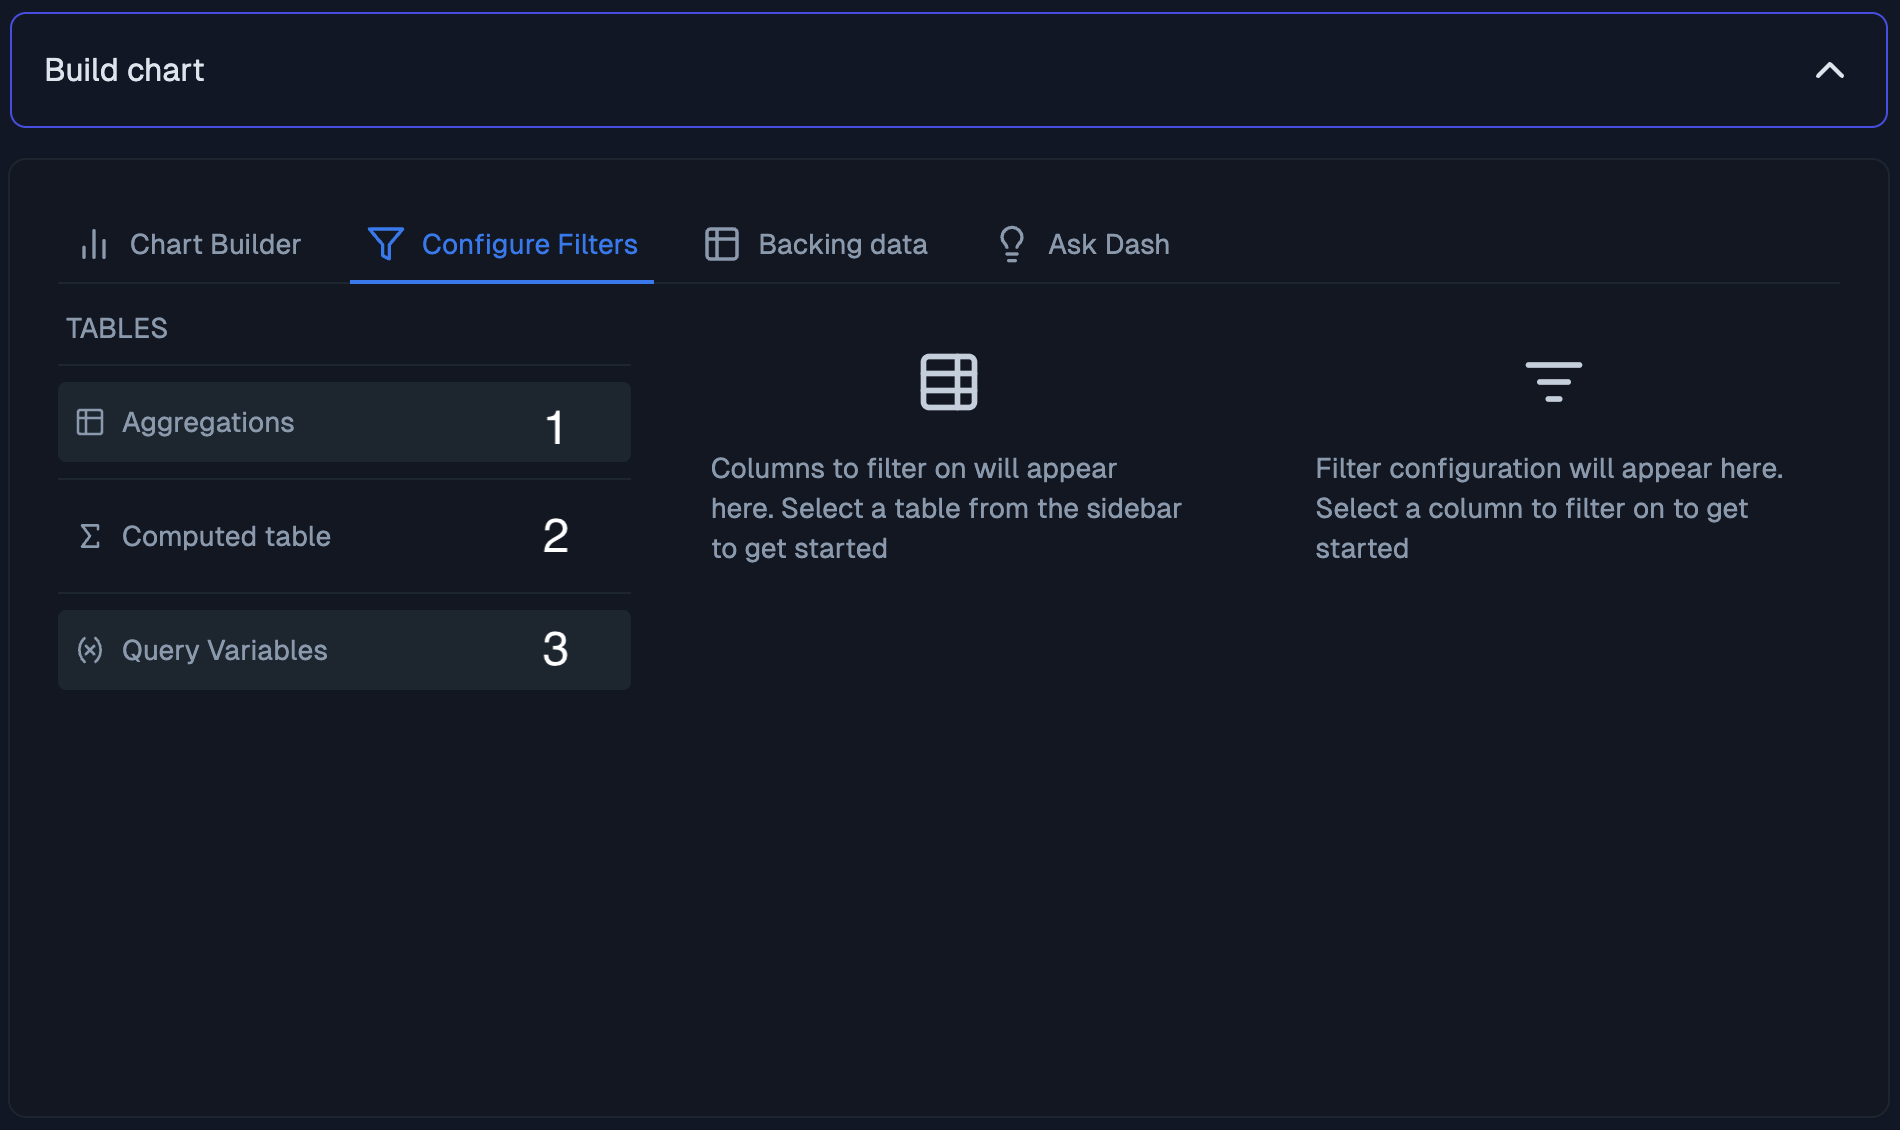Click the Chart Builder bar chart icon
Viewport: 1900px width, 1130px height.
[93, 244]
